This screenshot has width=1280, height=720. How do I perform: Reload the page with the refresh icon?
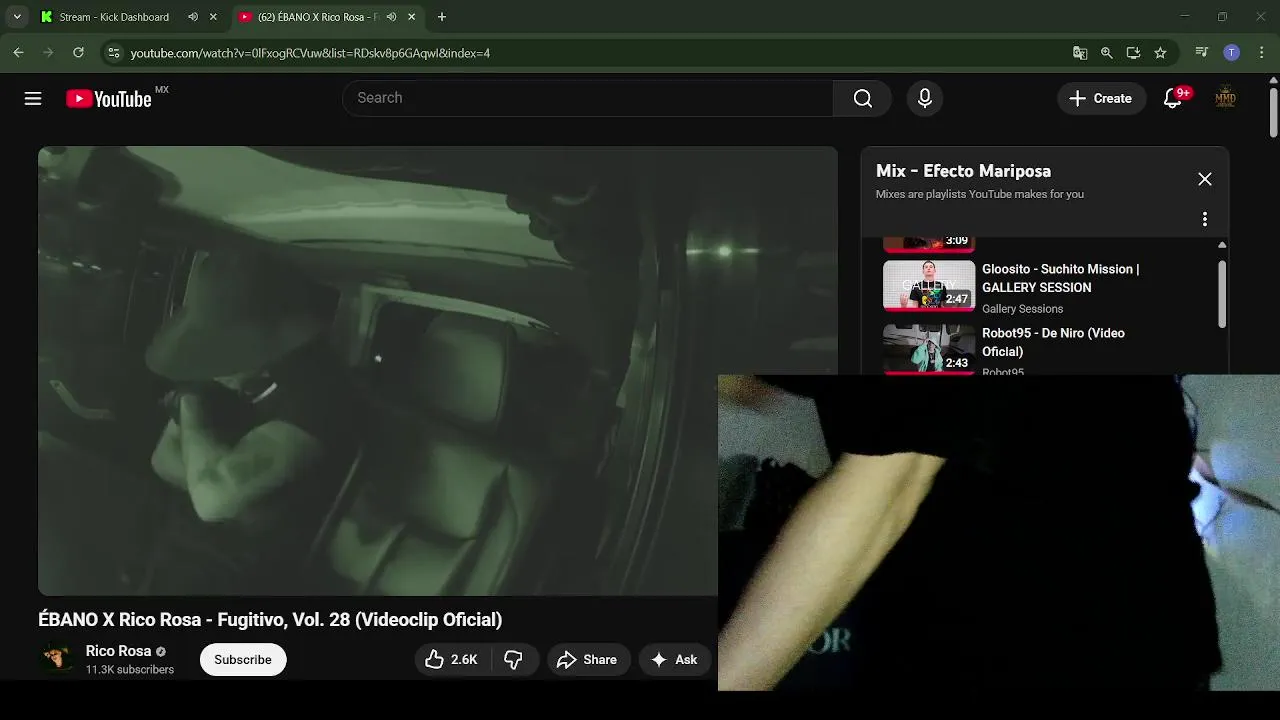[78, 53]
